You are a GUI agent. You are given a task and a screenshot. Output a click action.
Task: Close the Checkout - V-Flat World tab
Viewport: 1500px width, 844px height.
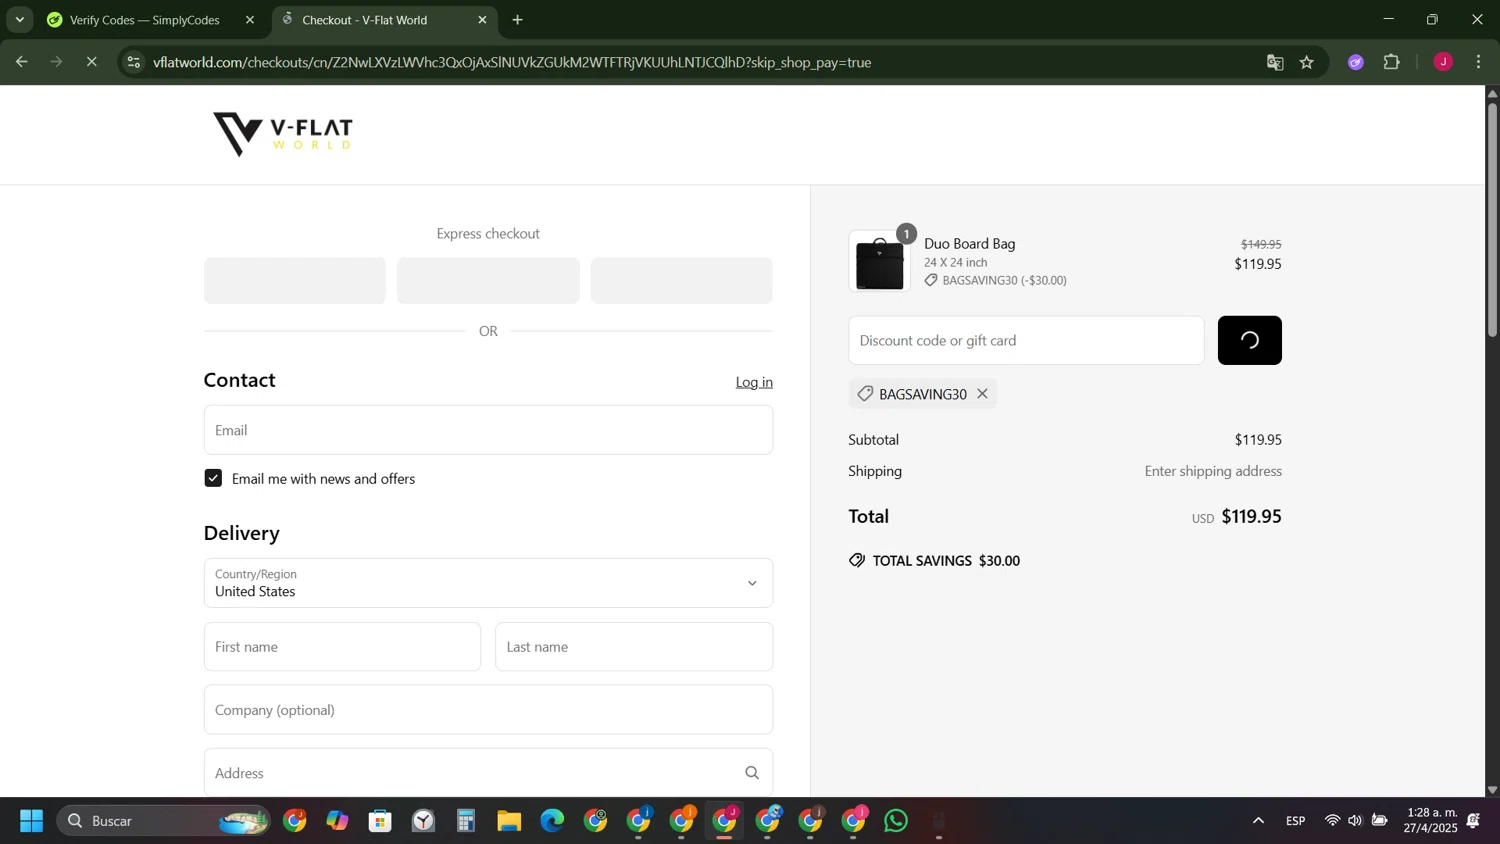(482, 20)
